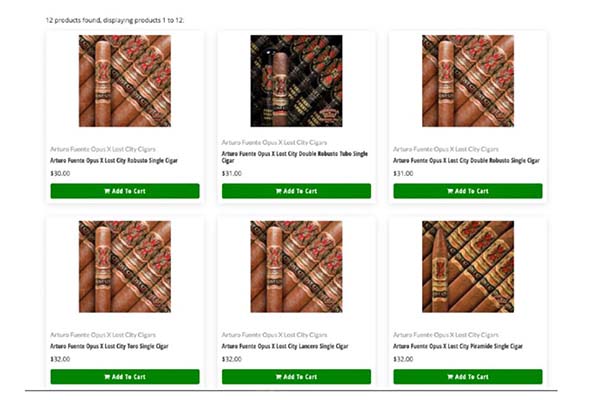Open Double Robusto Single Cigar title link

pos(466,161)
